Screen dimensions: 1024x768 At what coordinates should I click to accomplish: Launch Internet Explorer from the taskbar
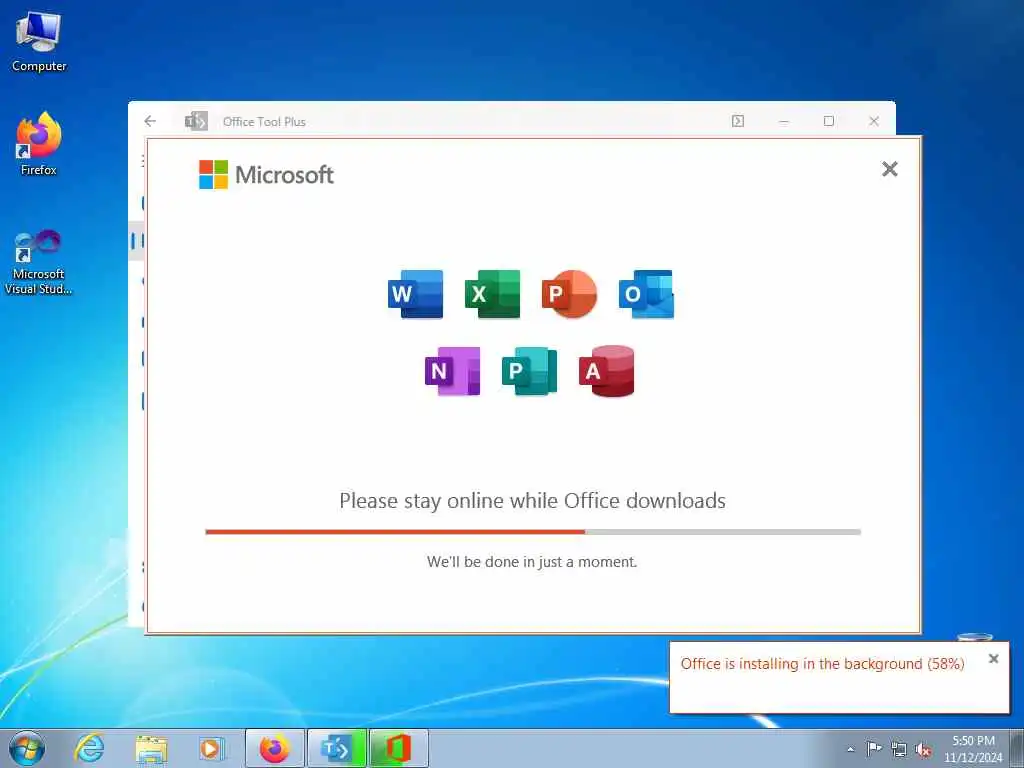(89, 748)
